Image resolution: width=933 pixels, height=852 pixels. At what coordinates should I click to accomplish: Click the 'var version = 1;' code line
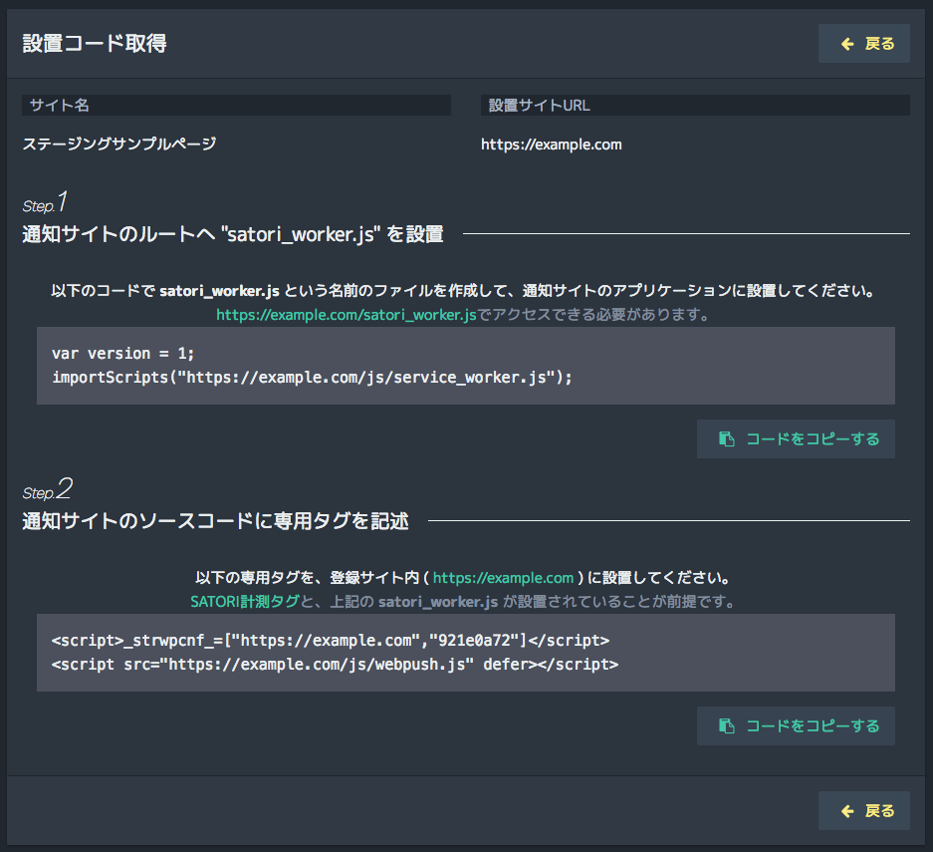tap(123, 353)
